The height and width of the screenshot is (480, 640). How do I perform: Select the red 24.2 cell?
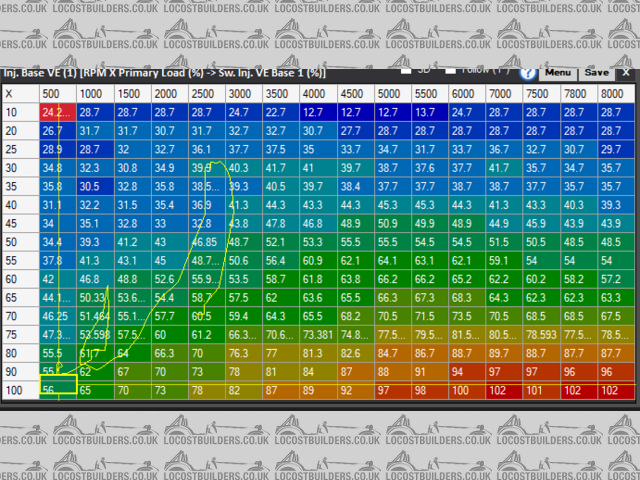tap(57, 113)
